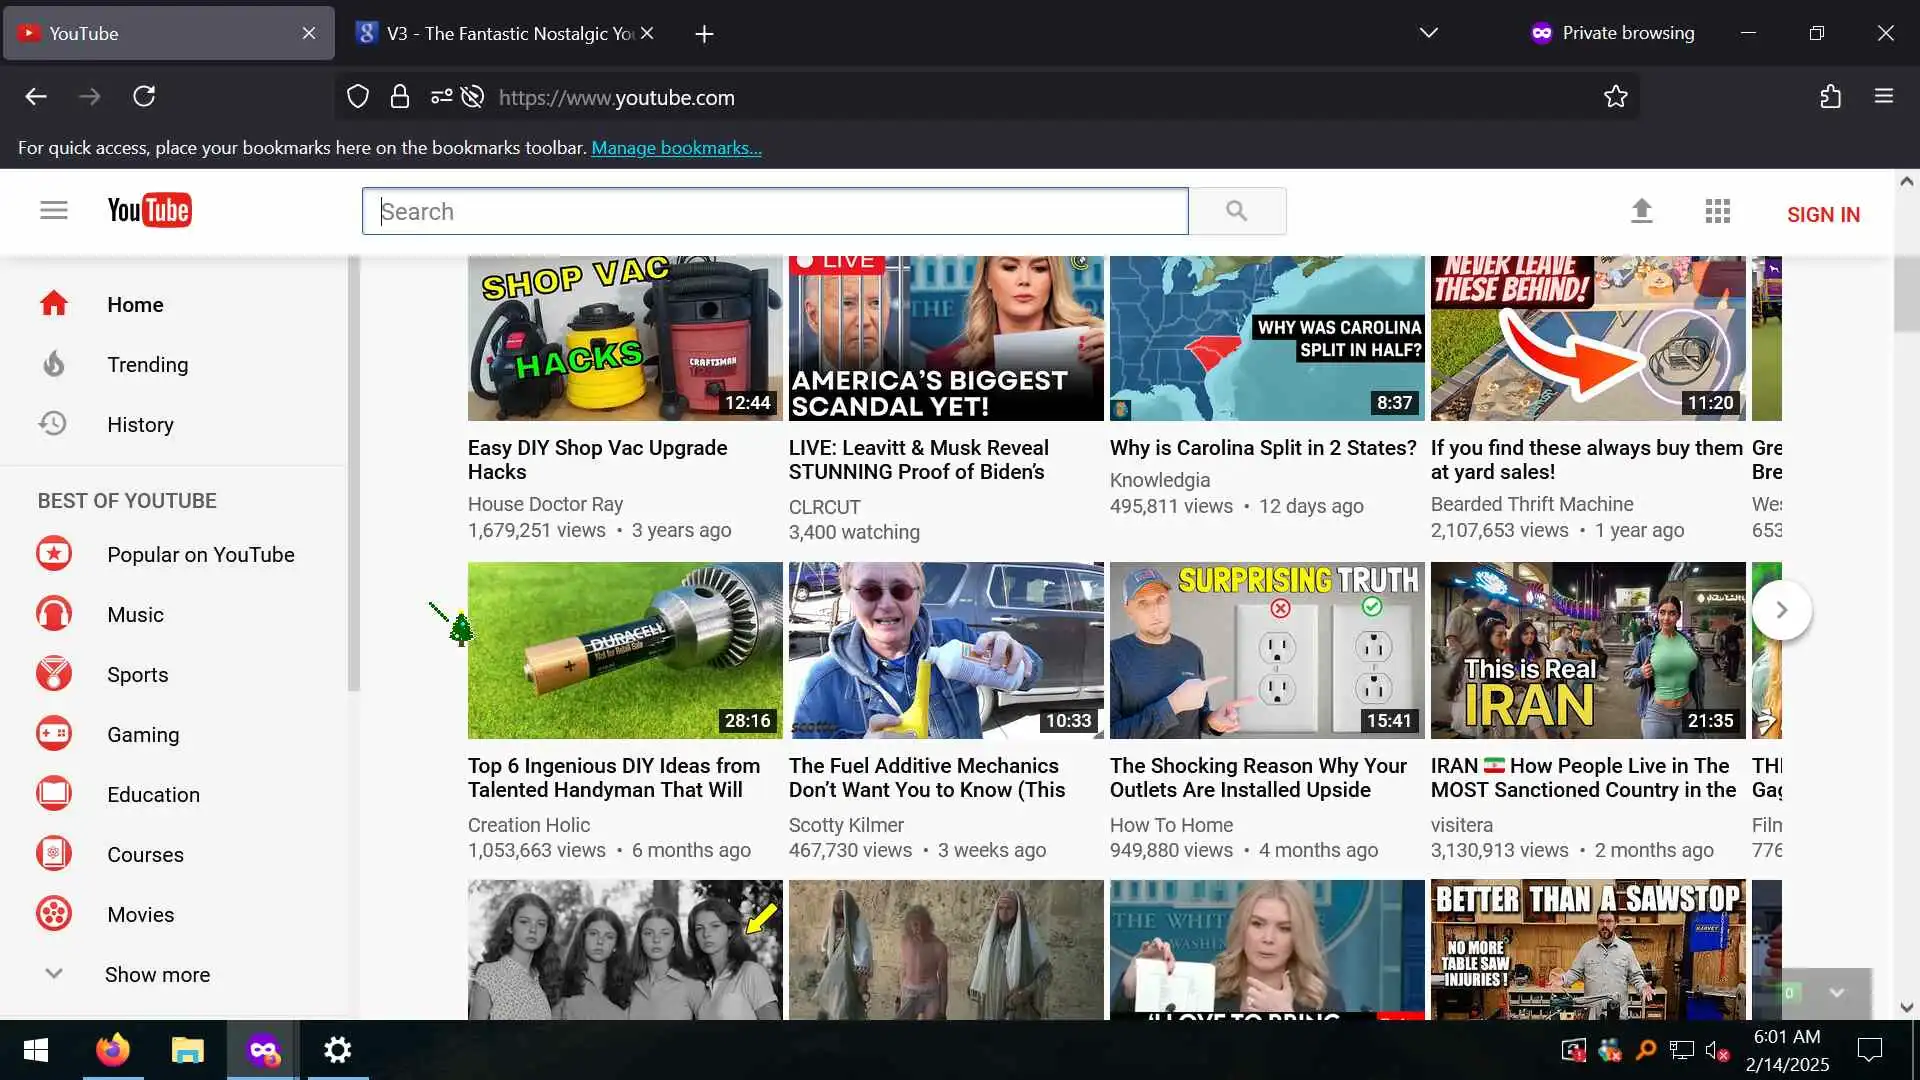
Task: Select Gaming under Best of YouTube
Action: point(143,735)
